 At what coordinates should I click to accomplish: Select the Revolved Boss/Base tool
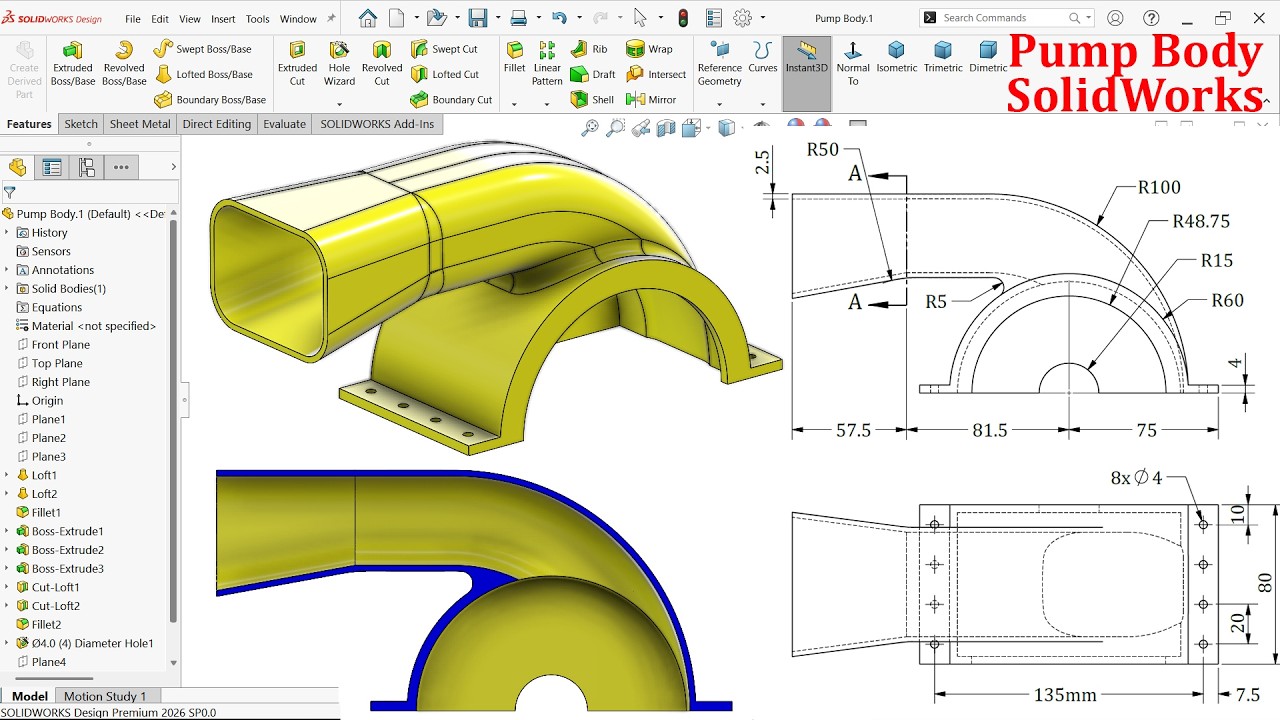tap(124, 63)
